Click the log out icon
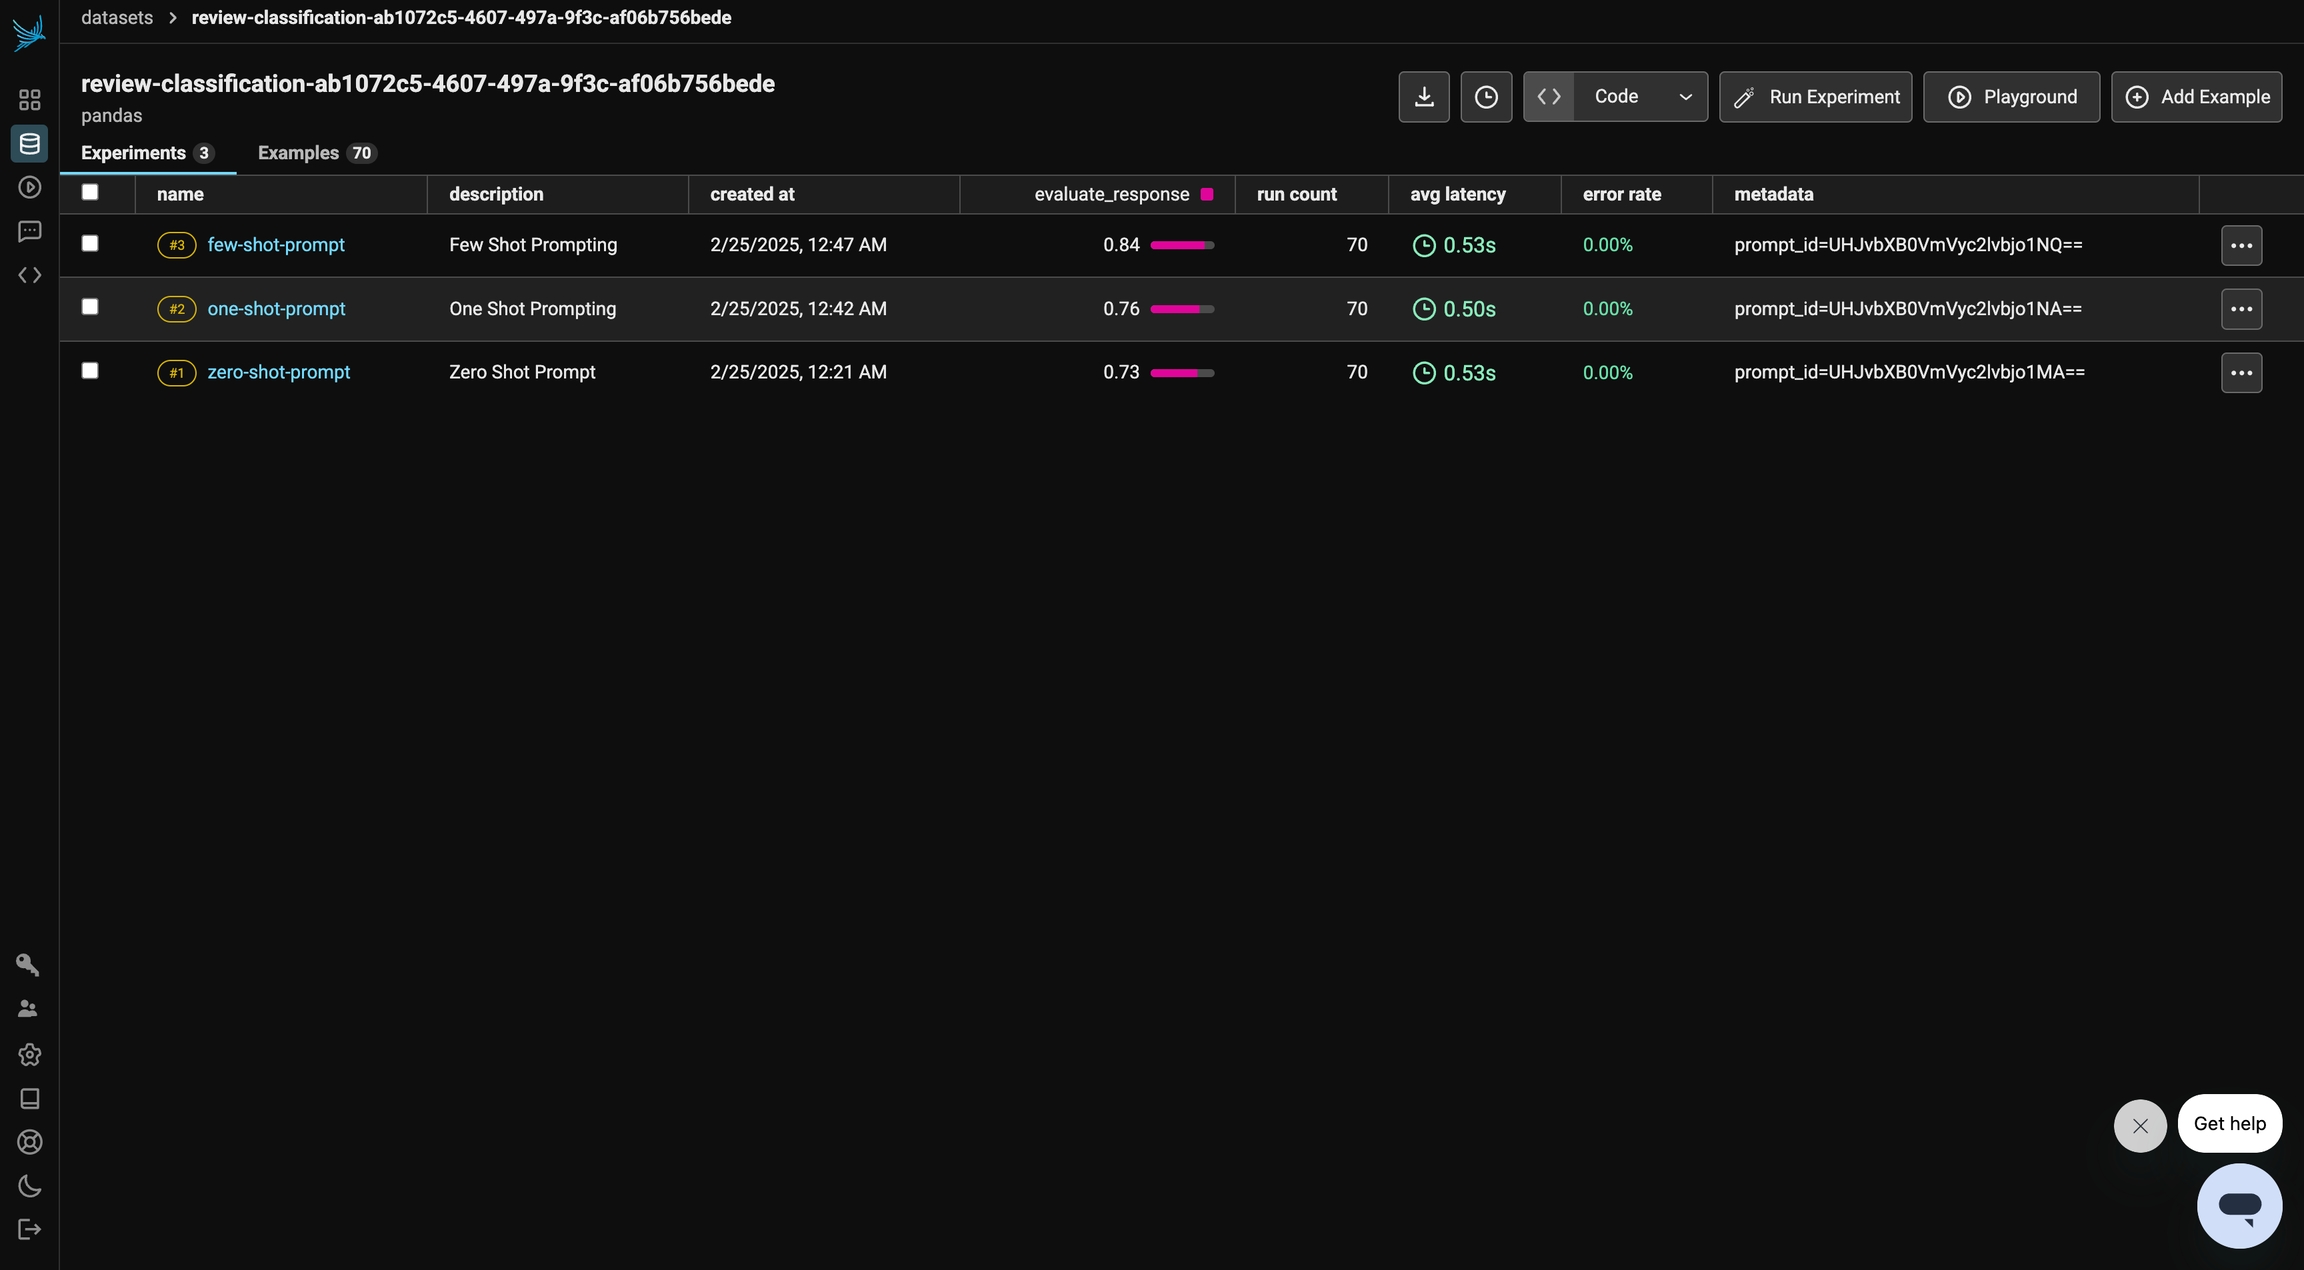 point(29,1229)
